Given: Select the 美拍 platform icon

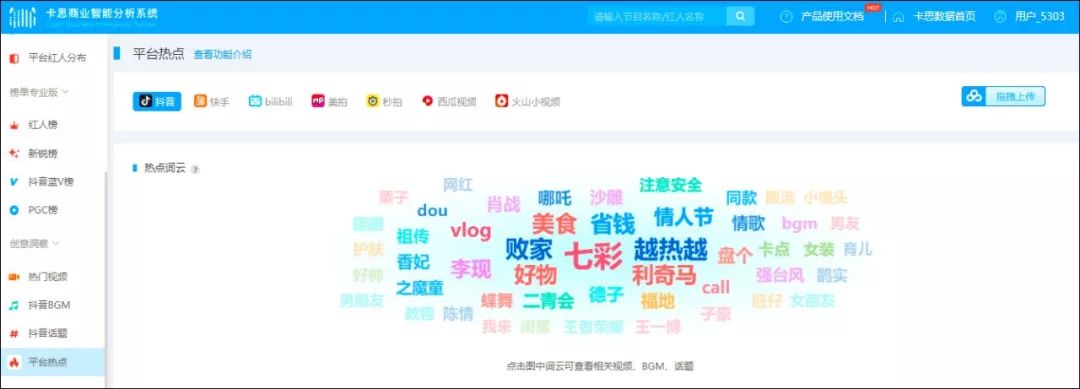Looking at the screenshot, I should (x=318, y=101).
